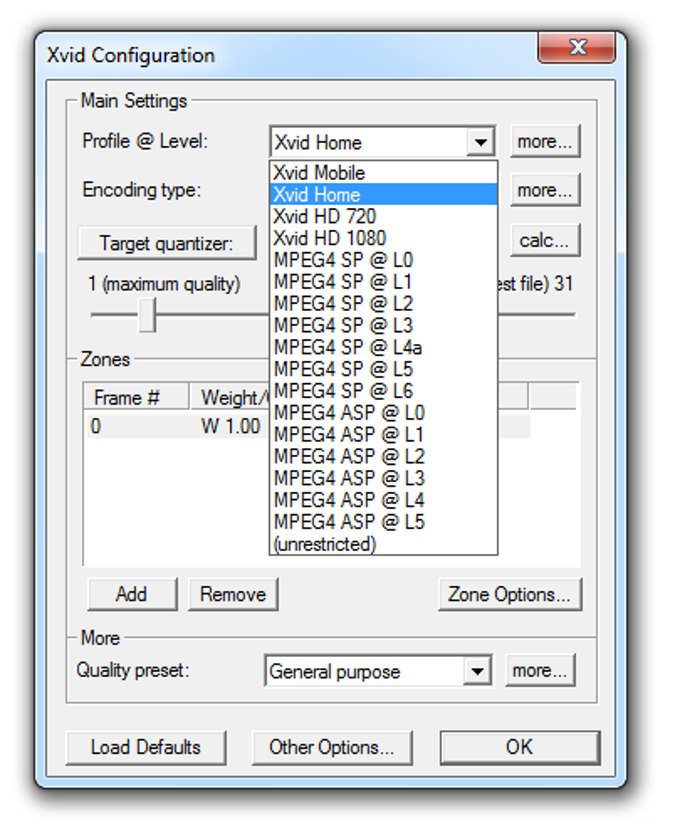Pick MPEG4 ASP @ L0 entry
Viewport: 680px width, 838px height.
(x=383, y=413)
